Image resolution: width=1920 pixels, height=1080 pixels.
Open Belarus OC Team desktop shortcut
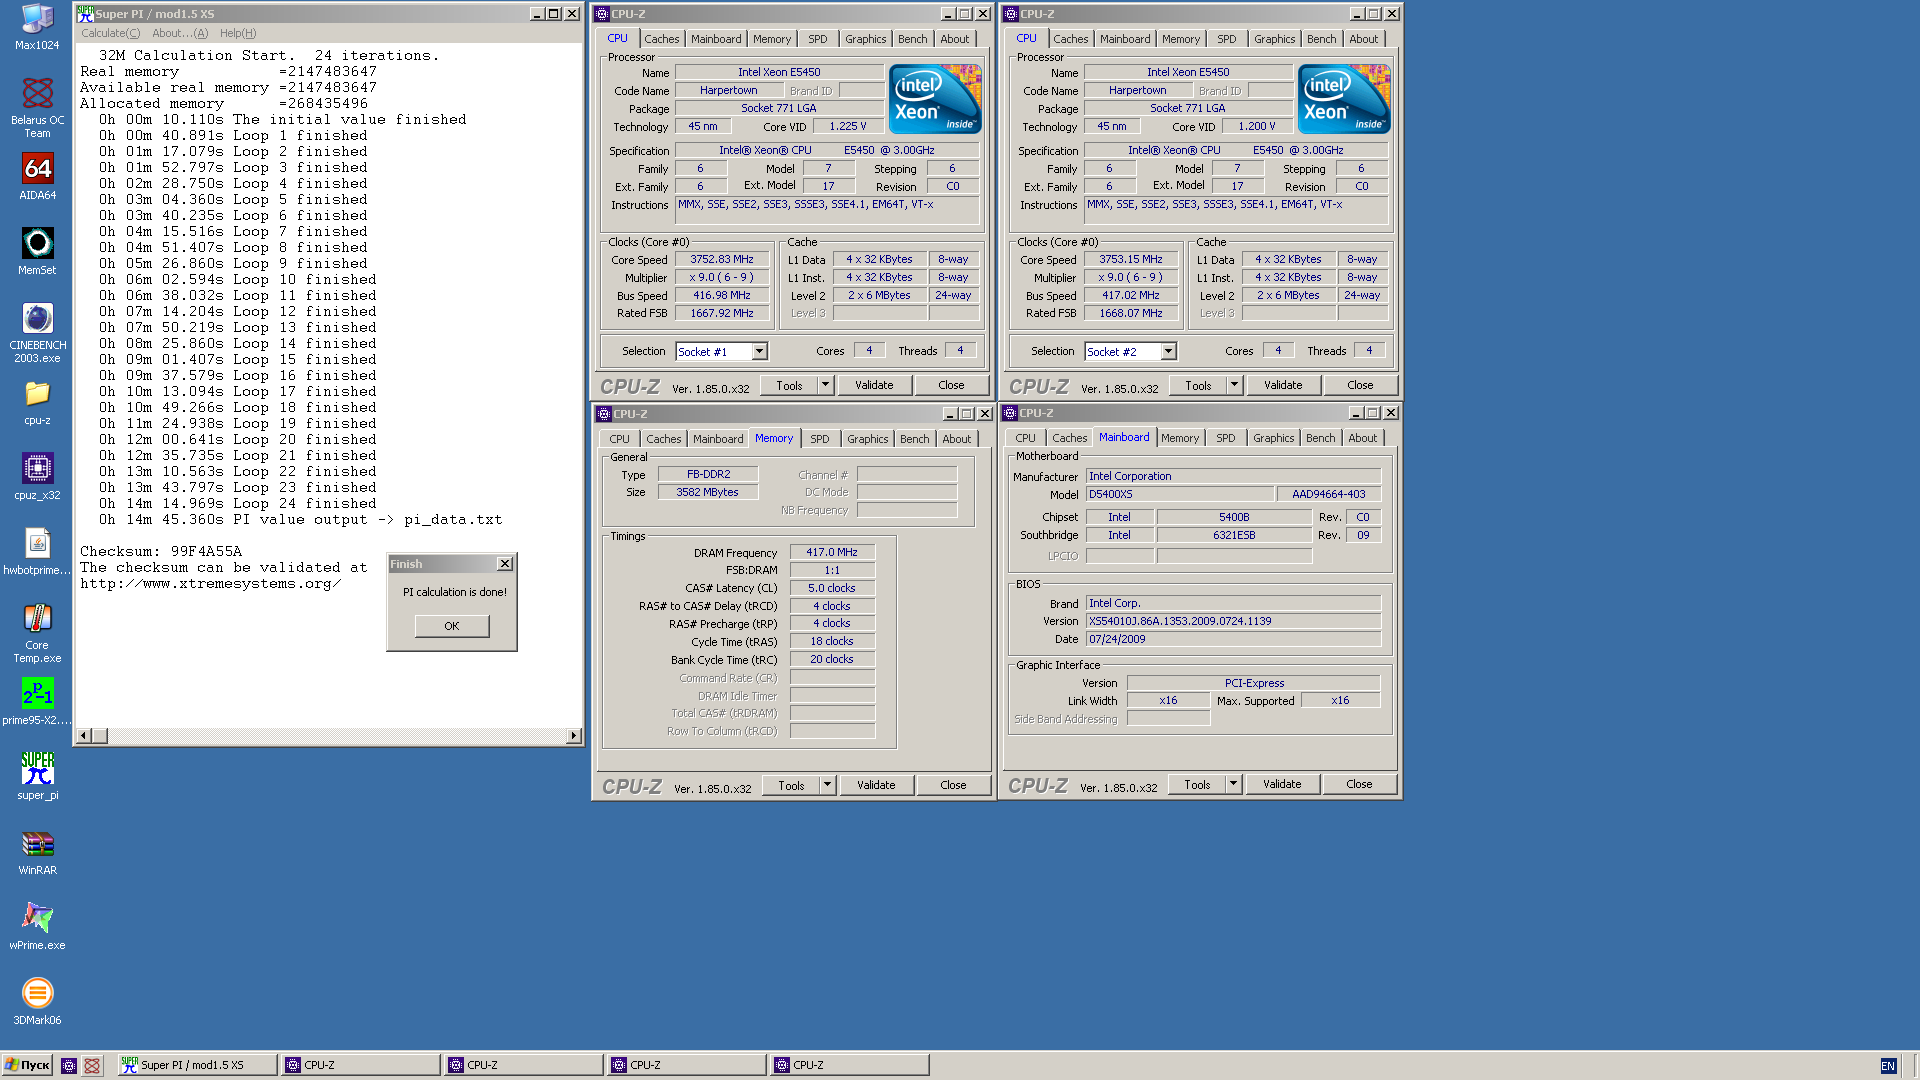[x=37, y=108]
